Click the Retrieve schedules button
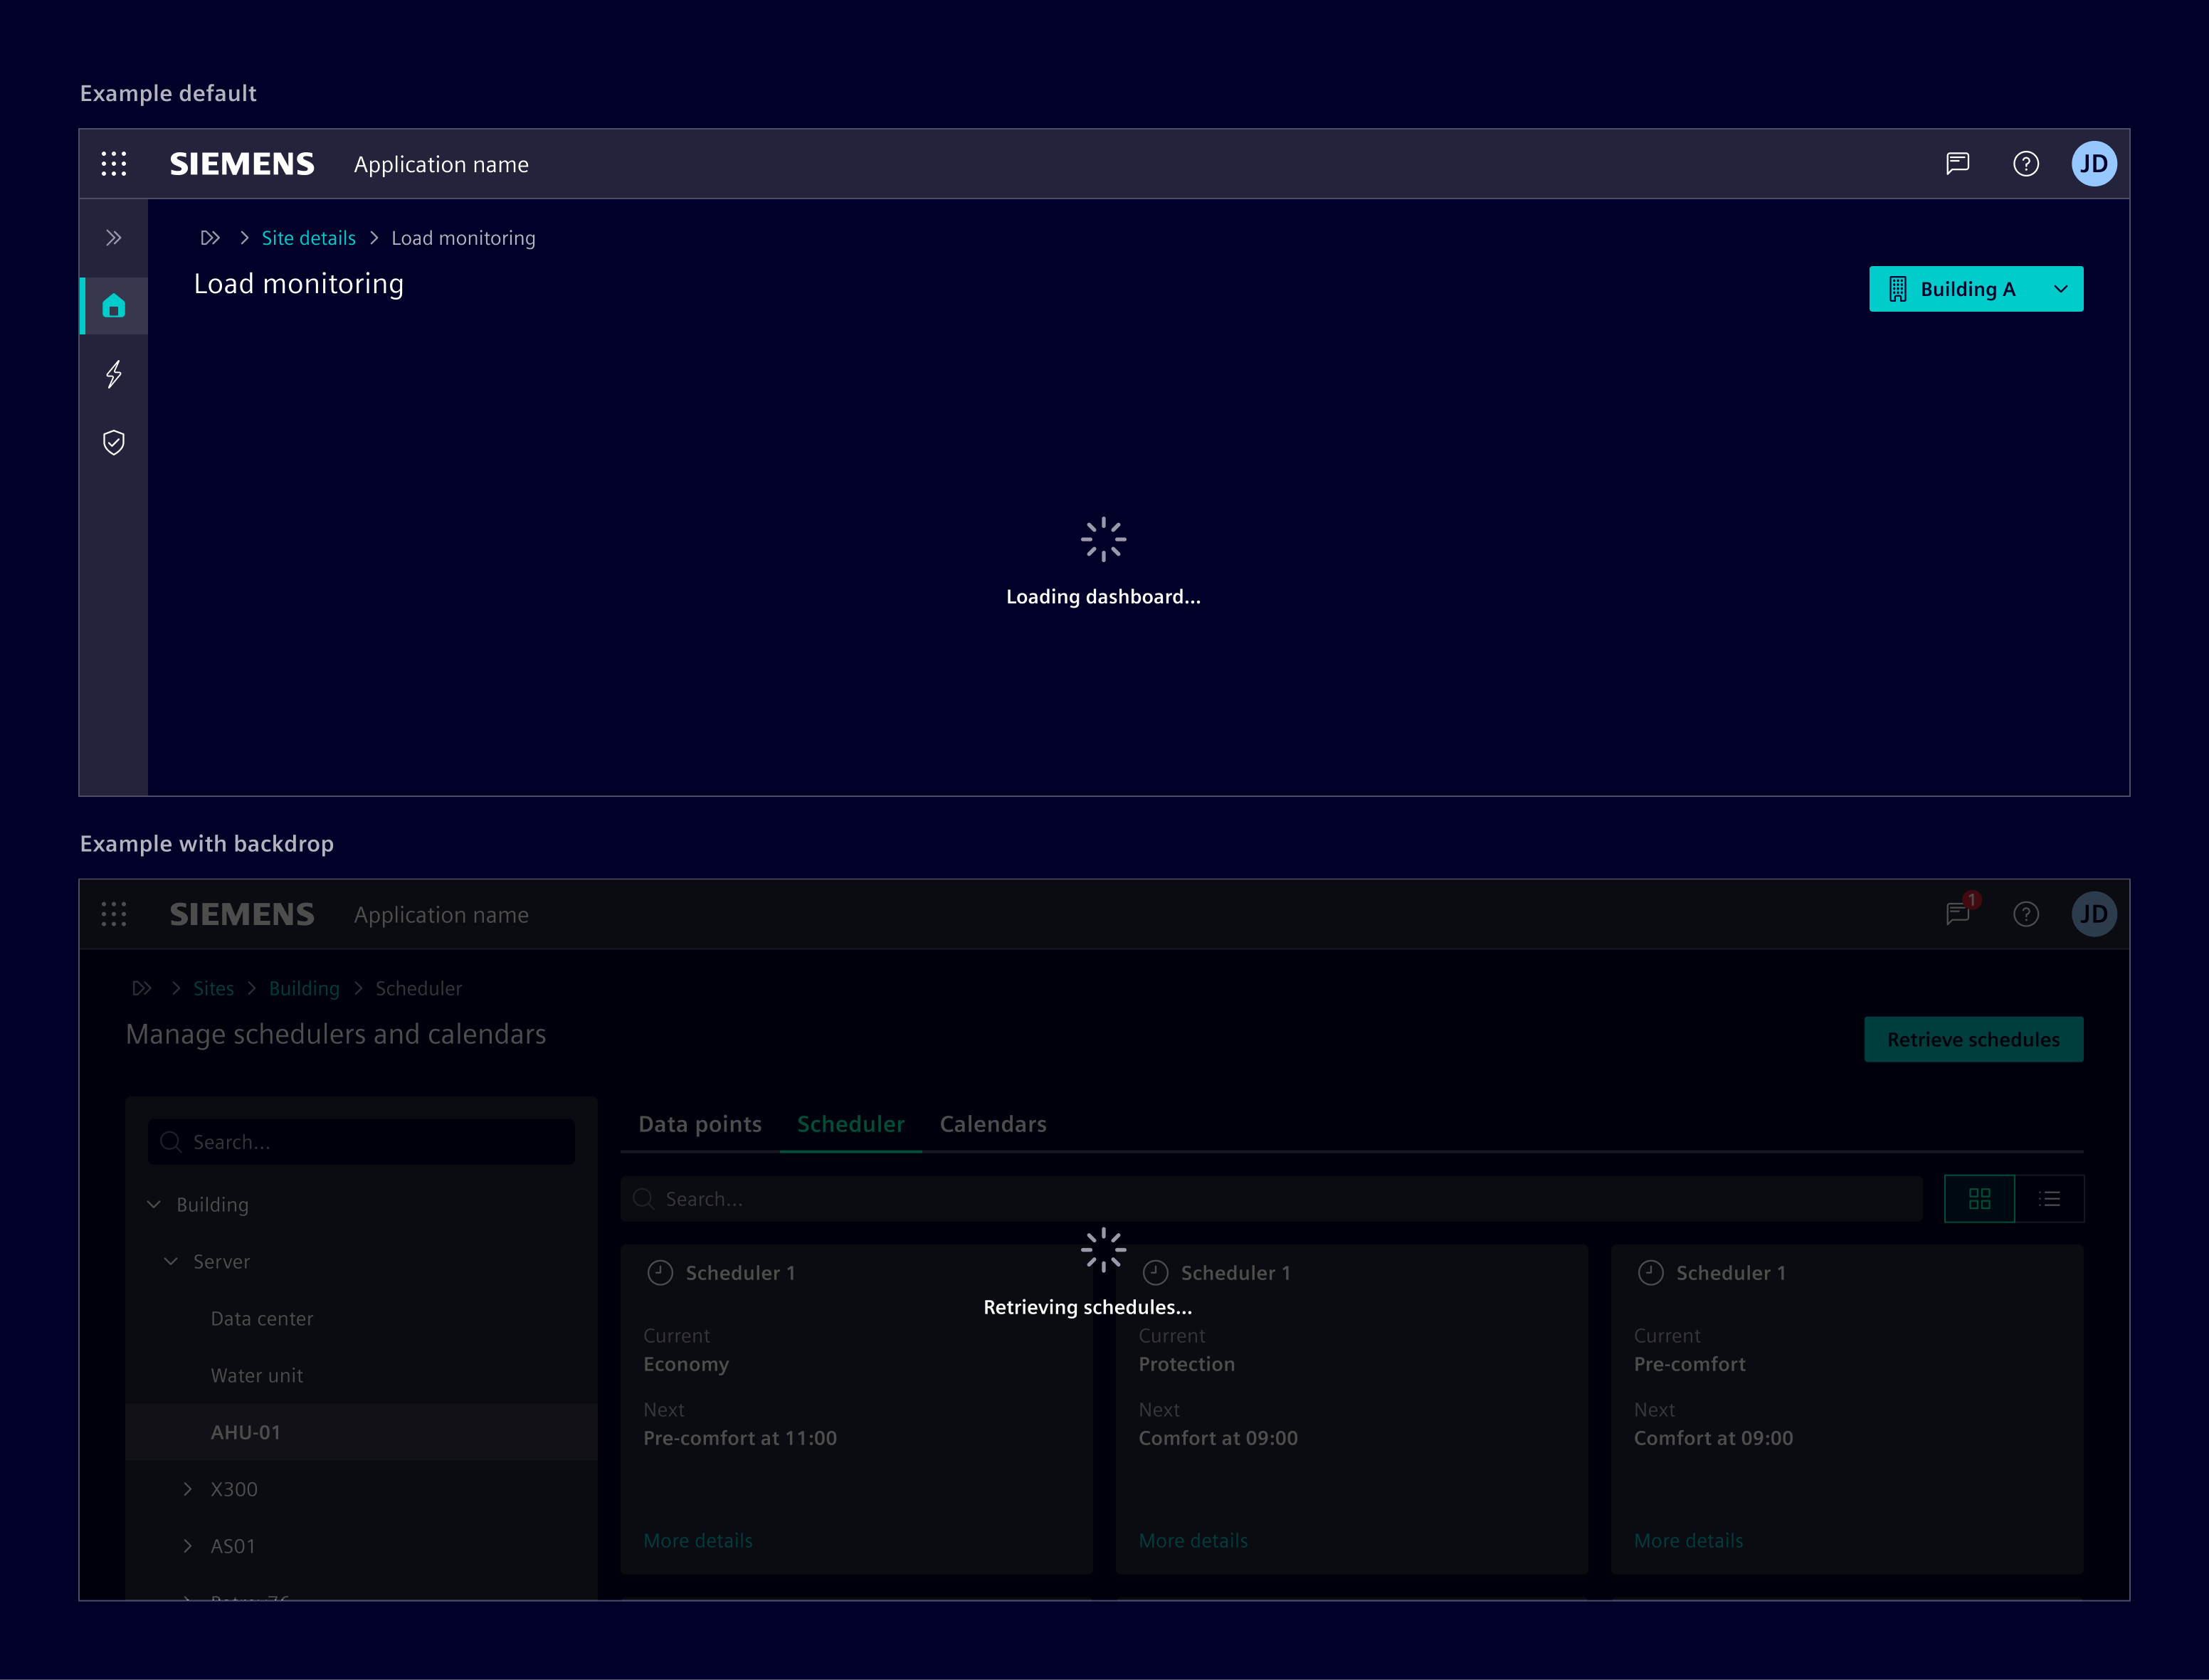Image resolution: width=2209 pixels, height=1680 pixels. point(1973,1039)
